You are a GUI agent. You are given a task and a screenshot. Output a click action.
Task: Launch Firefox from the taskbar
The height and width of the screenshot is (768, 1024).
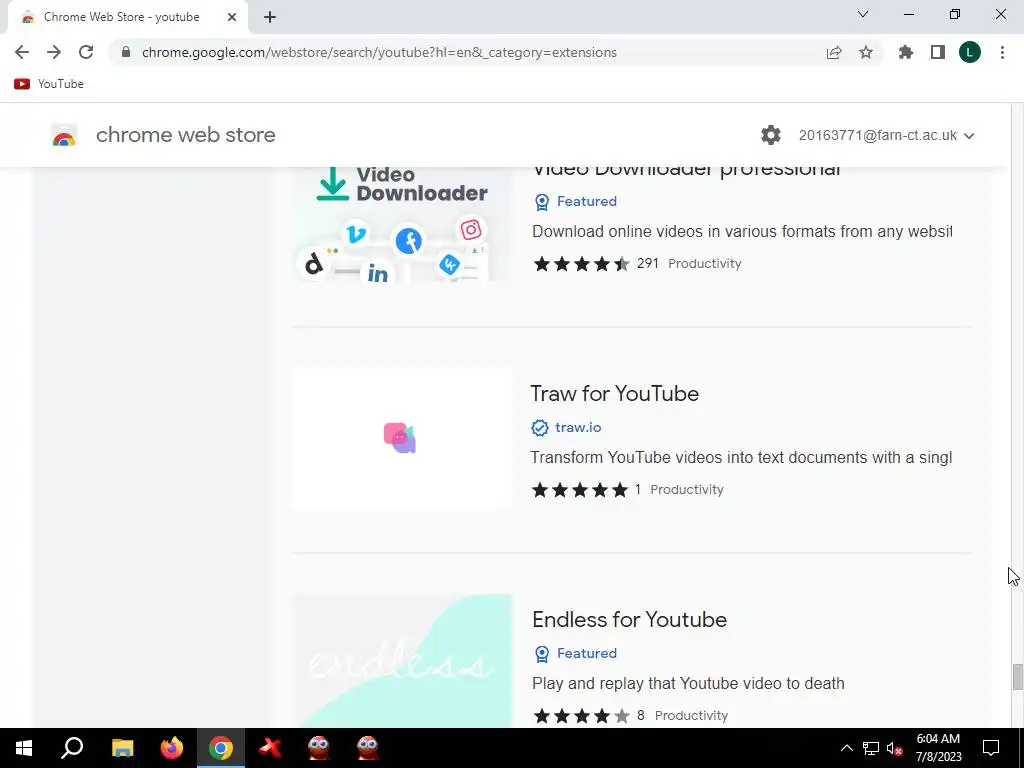(x=172, y=748)
